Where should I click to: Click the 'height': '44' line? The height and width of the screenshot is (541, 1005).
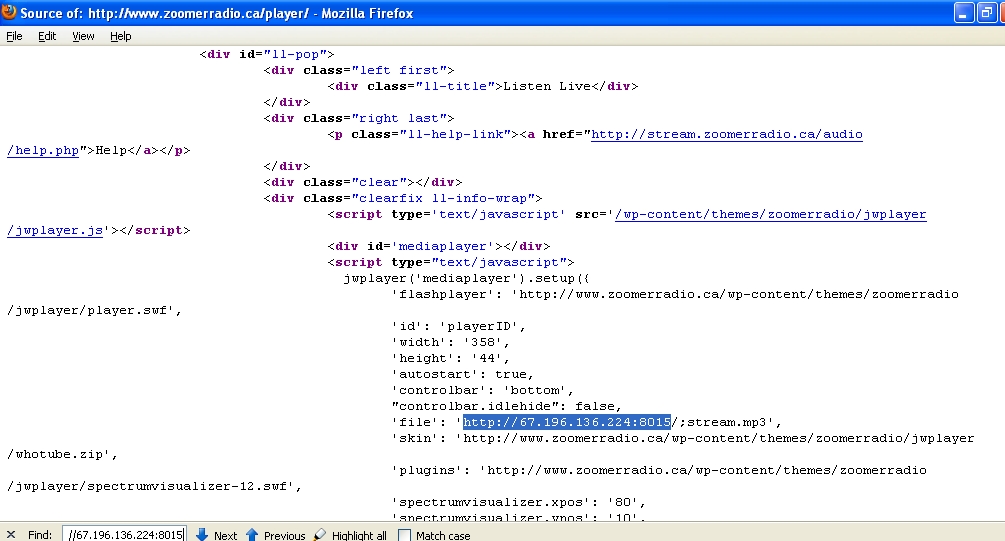pyautogui.click(x=451, y=358)
